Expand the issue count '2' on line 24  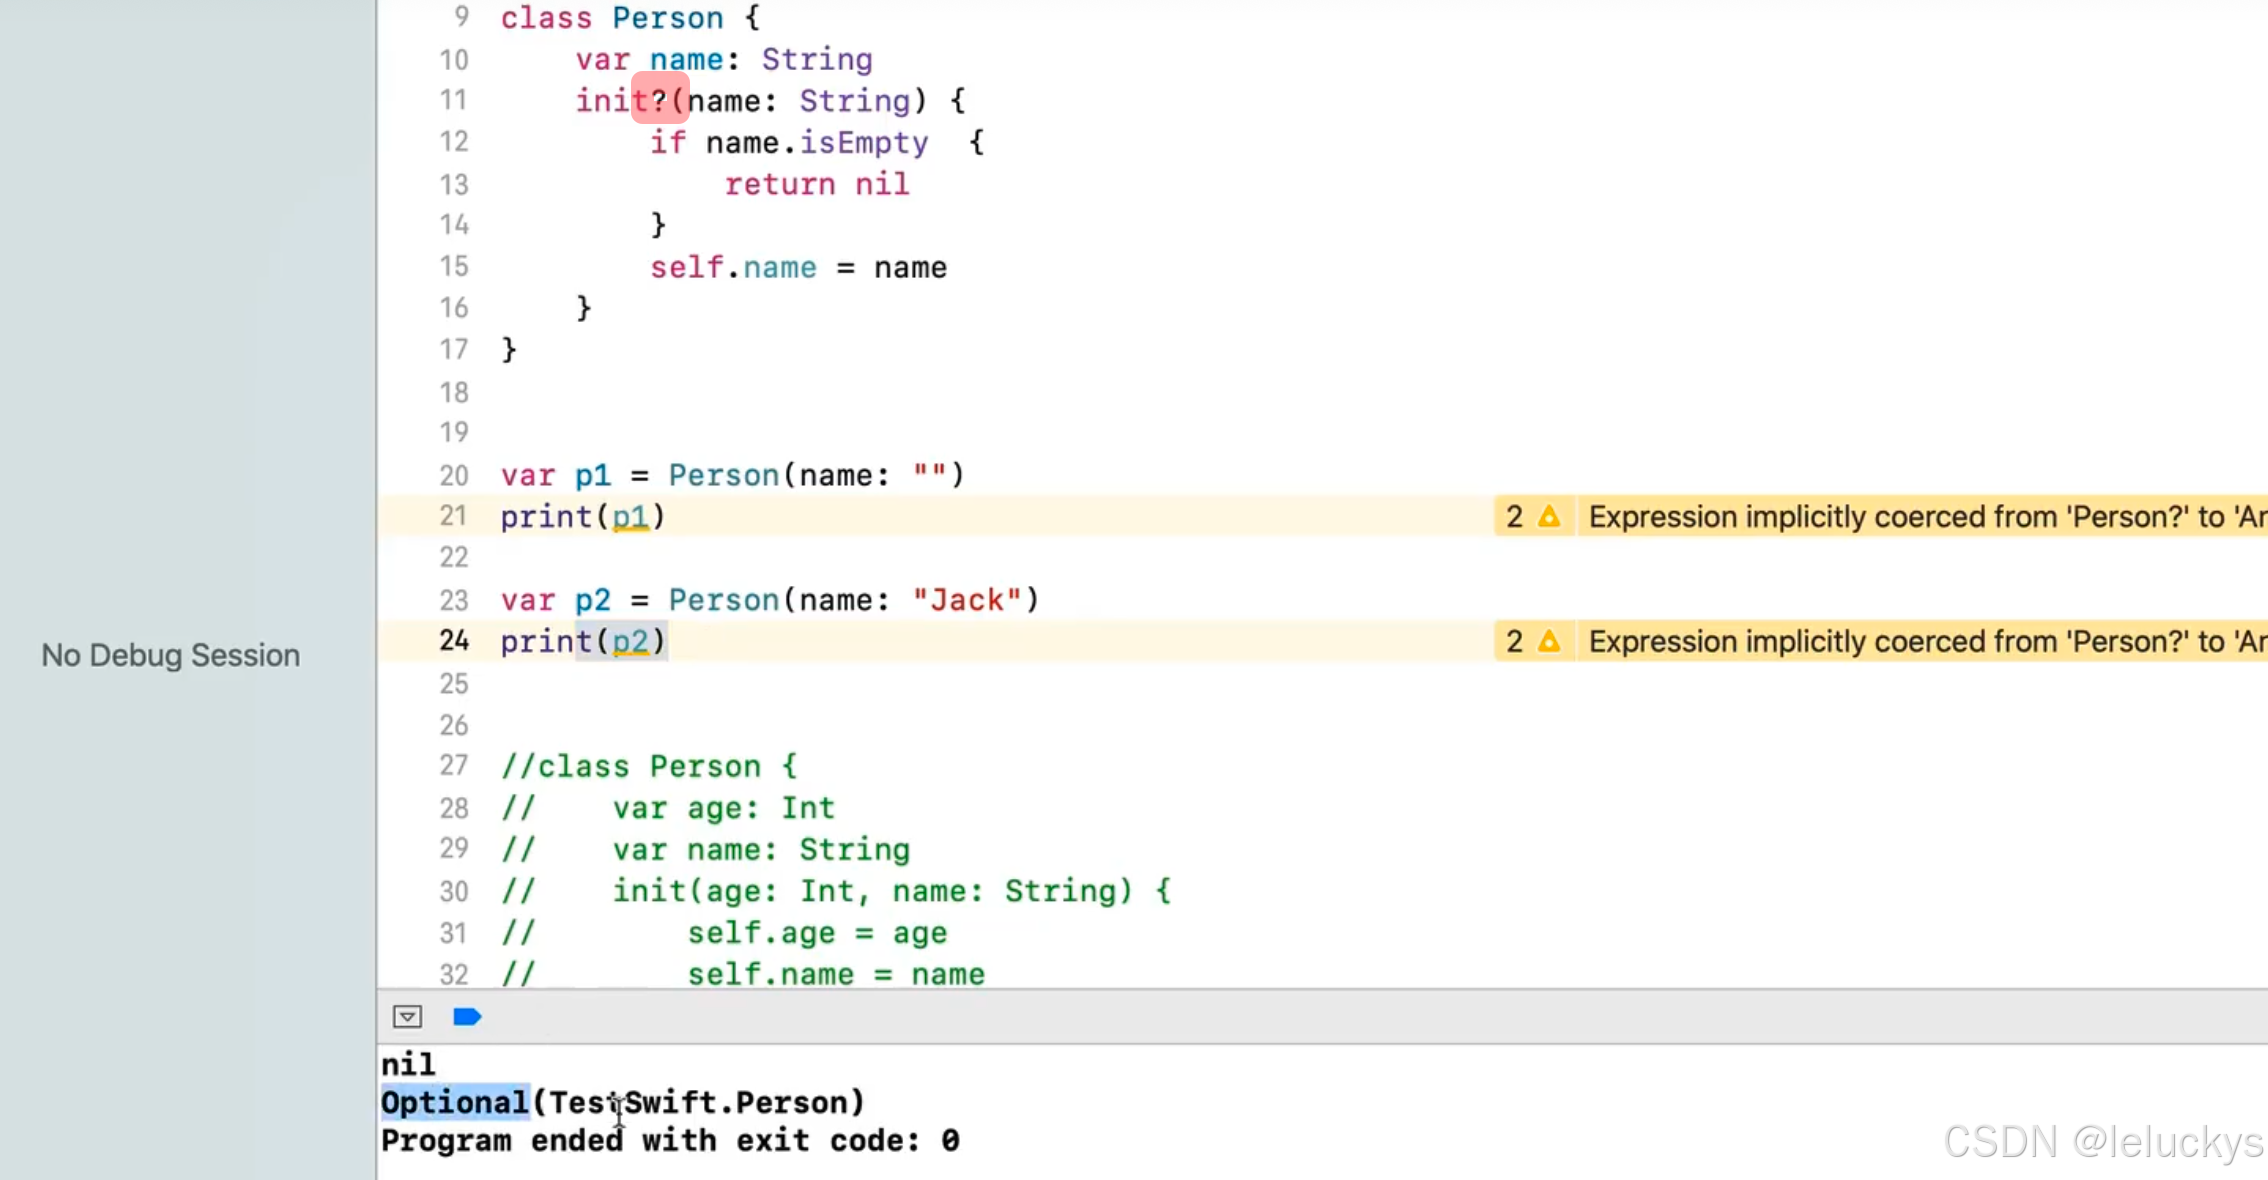1514,641
